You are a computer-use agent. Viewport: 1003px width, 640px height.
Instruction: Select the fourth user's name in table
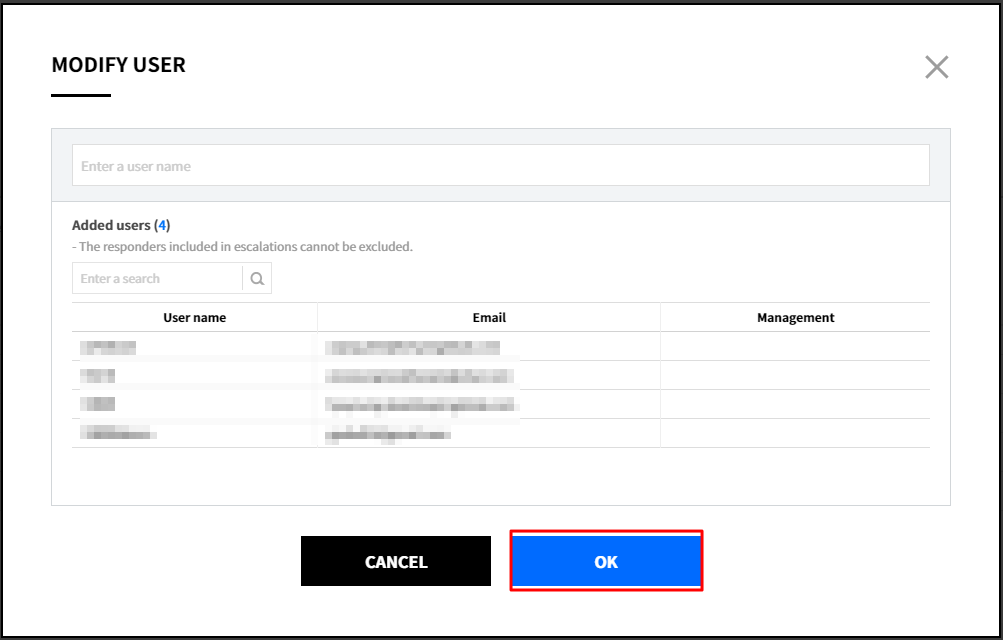(118, 434)
